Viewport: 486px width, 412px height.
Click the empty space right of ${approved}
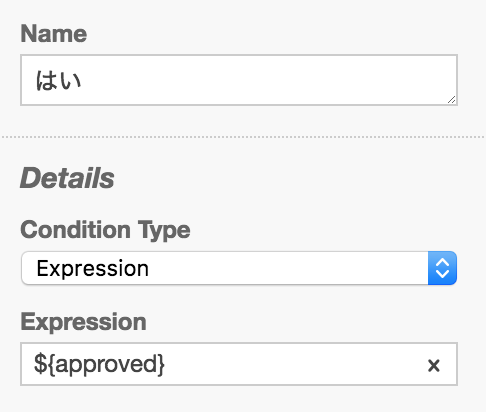pos(293,364)
